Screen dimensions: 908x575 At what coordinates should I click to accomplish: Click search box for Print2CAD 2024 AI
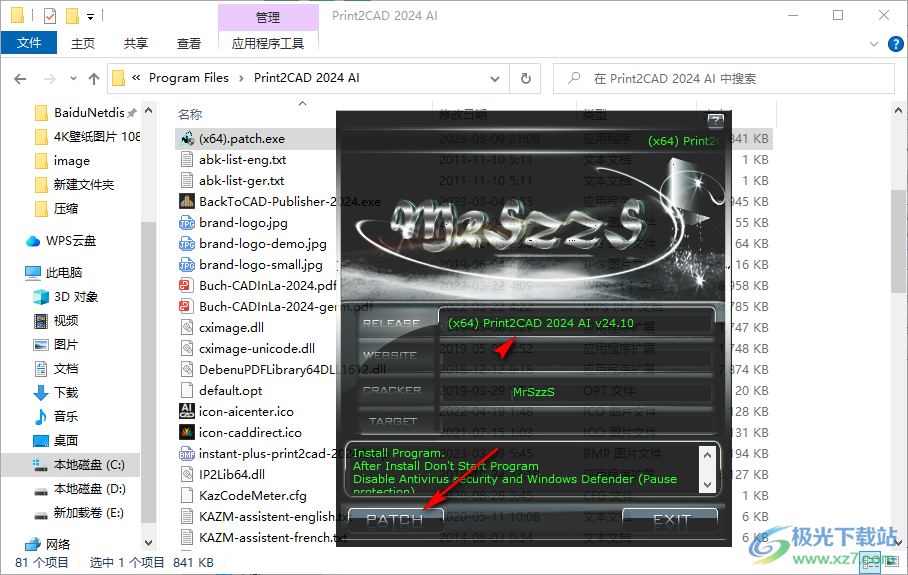(724, 79)
